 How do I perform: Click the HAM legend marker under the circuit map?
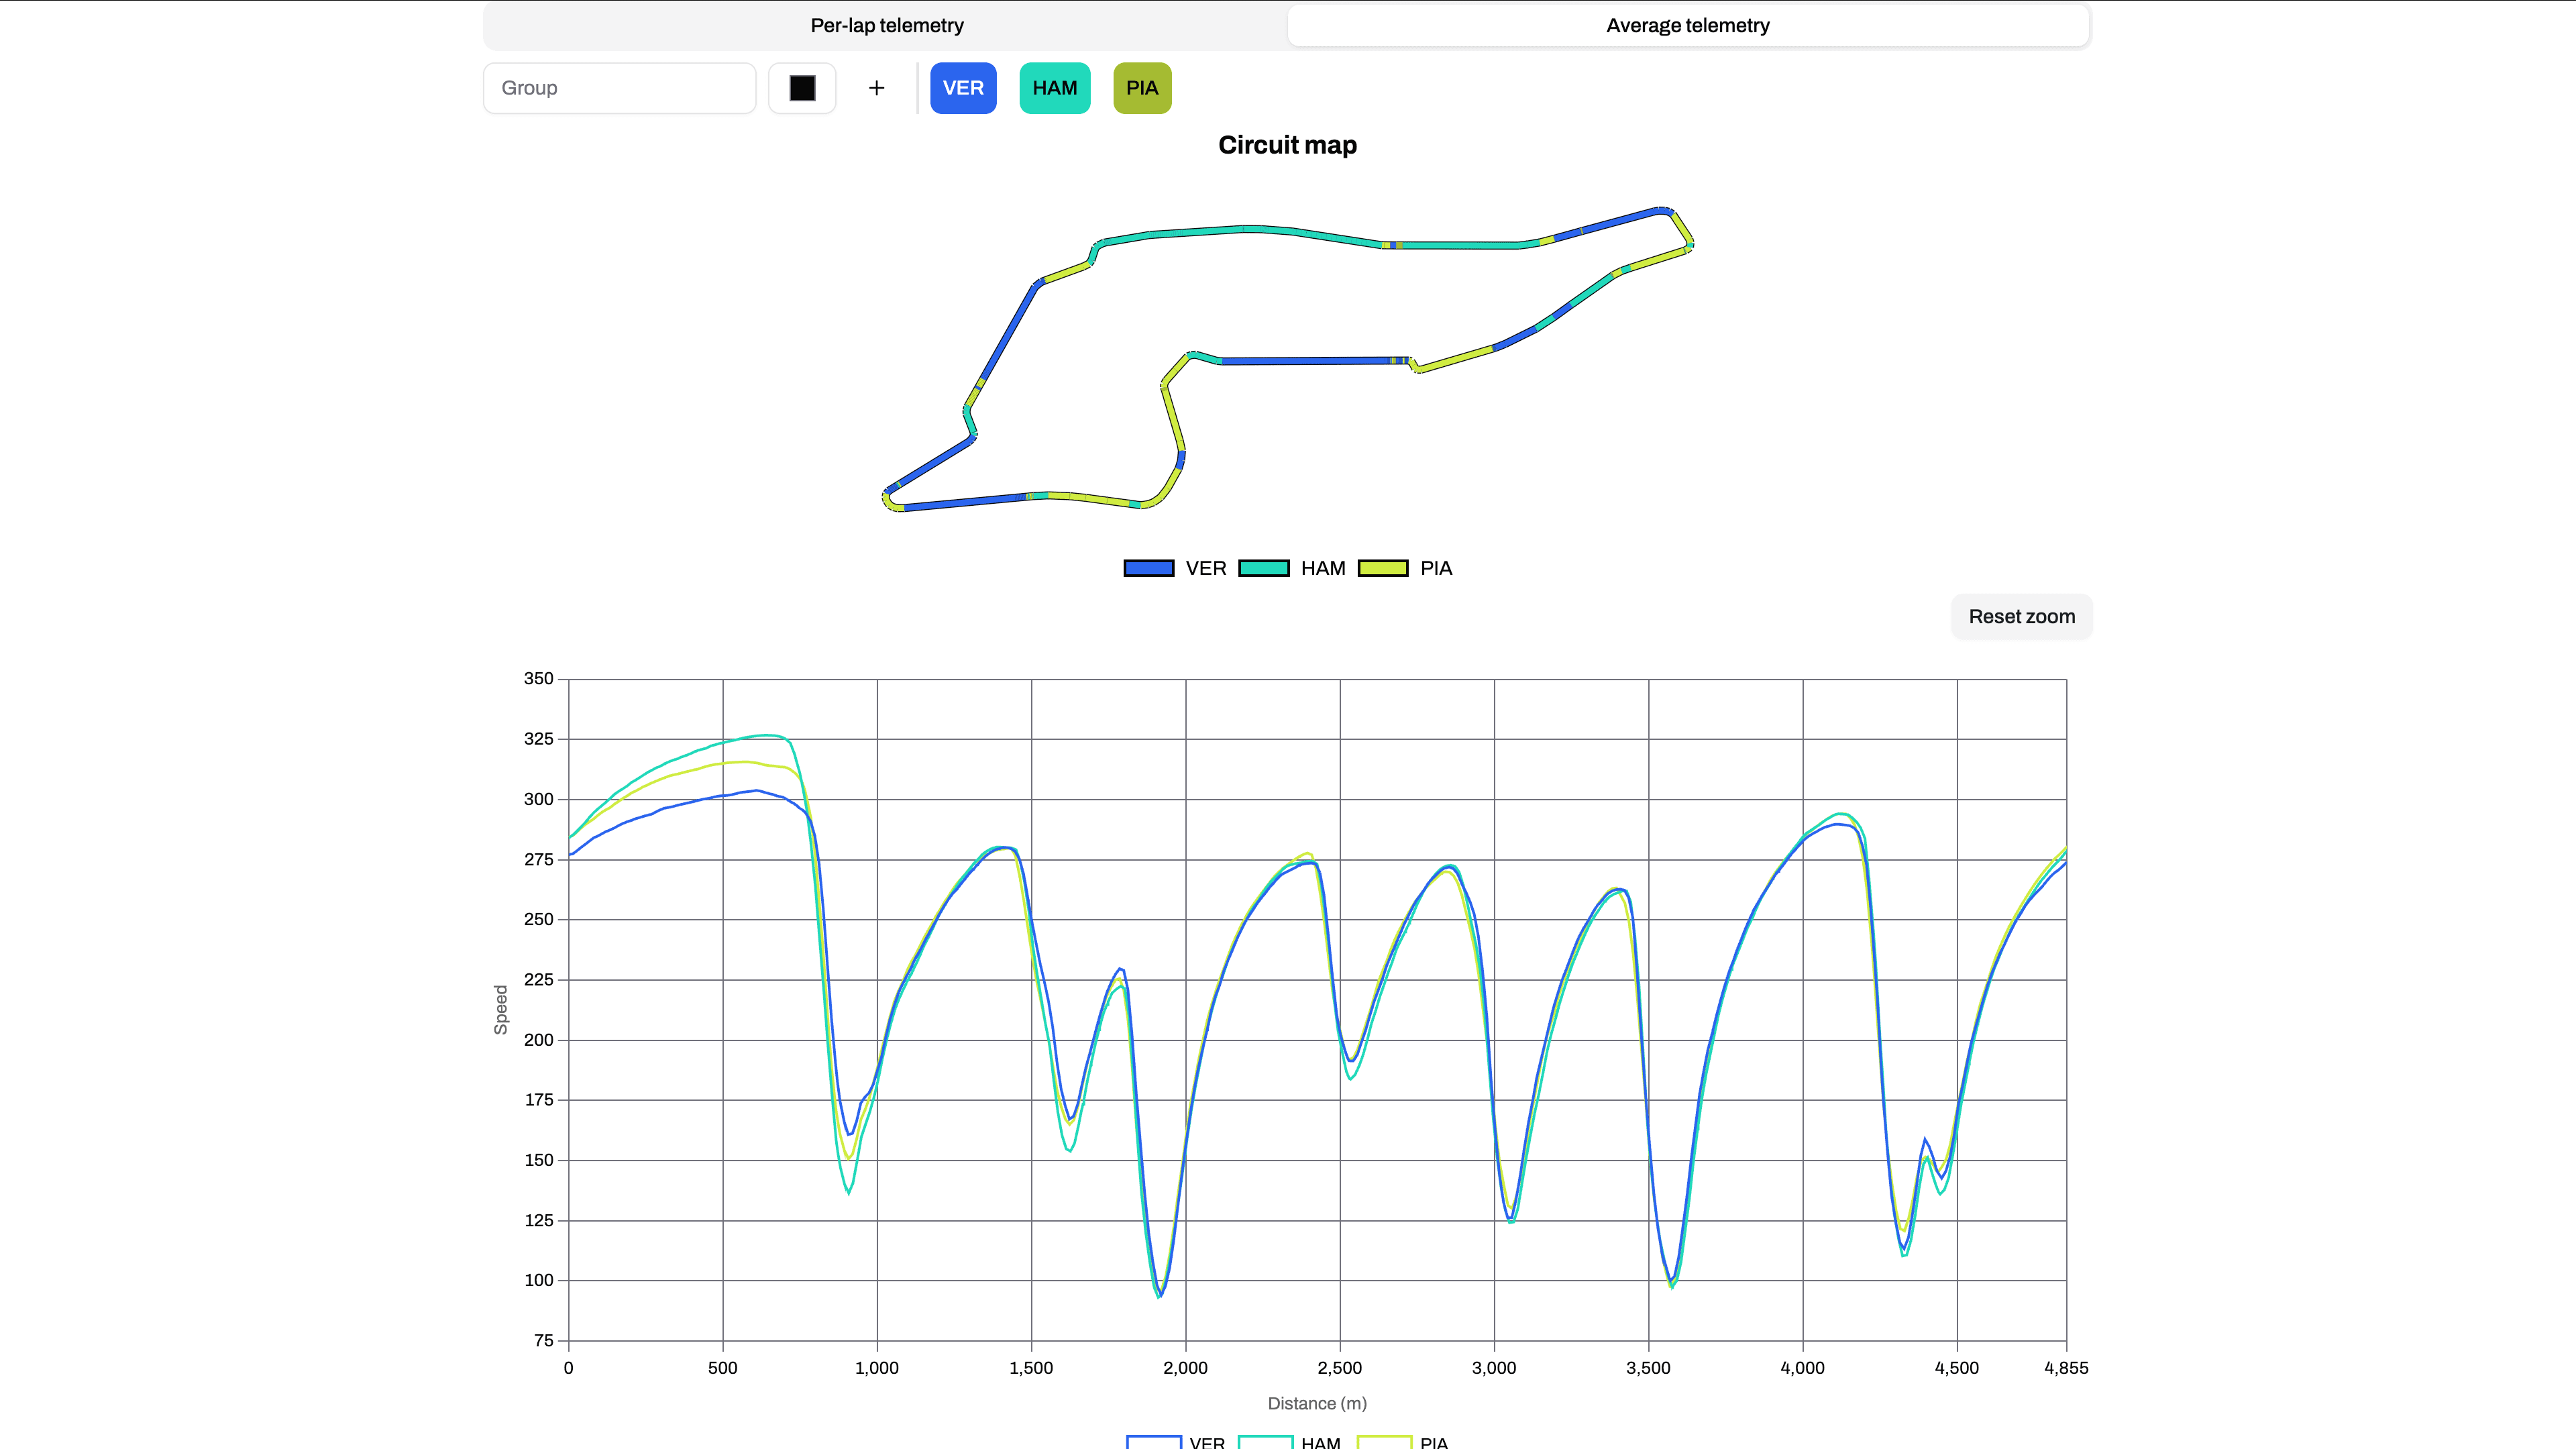pos(1266,567)
